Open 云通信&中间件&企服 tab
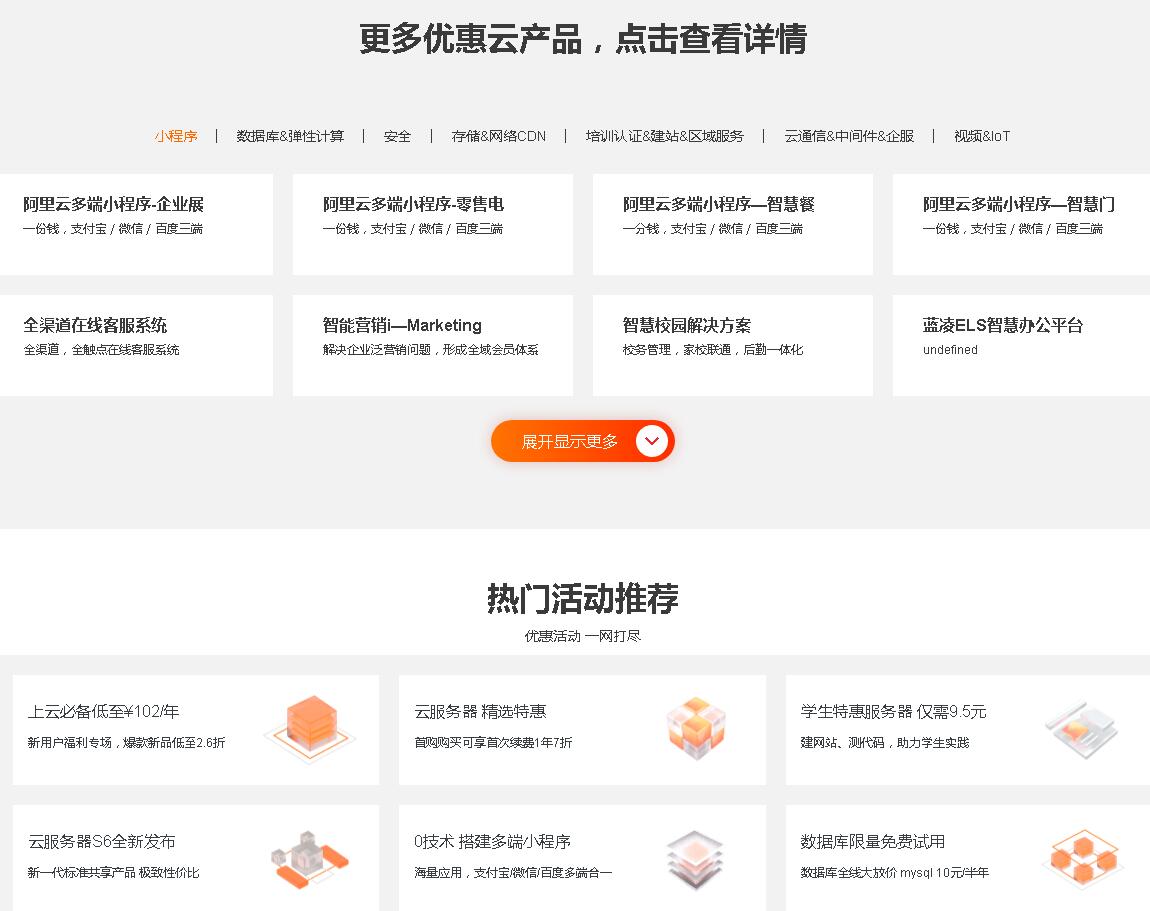This screenshot has width=1150, height=911. (849, 136)
